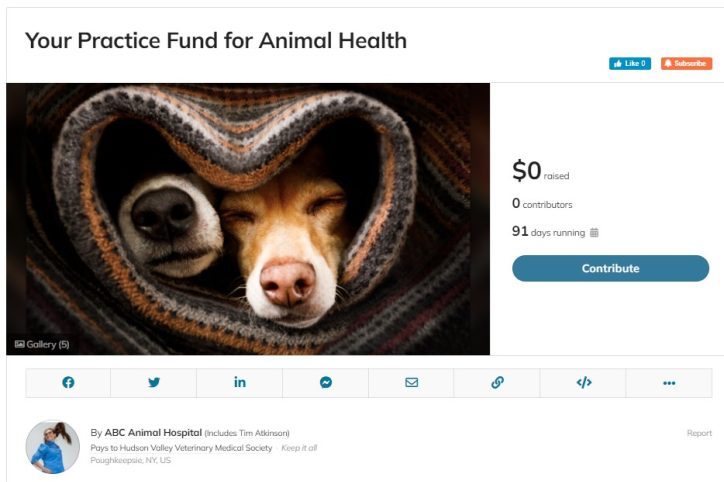Click the ABC Animal Hospital link
Screen dimensions: 724x482
click(153, 433)
